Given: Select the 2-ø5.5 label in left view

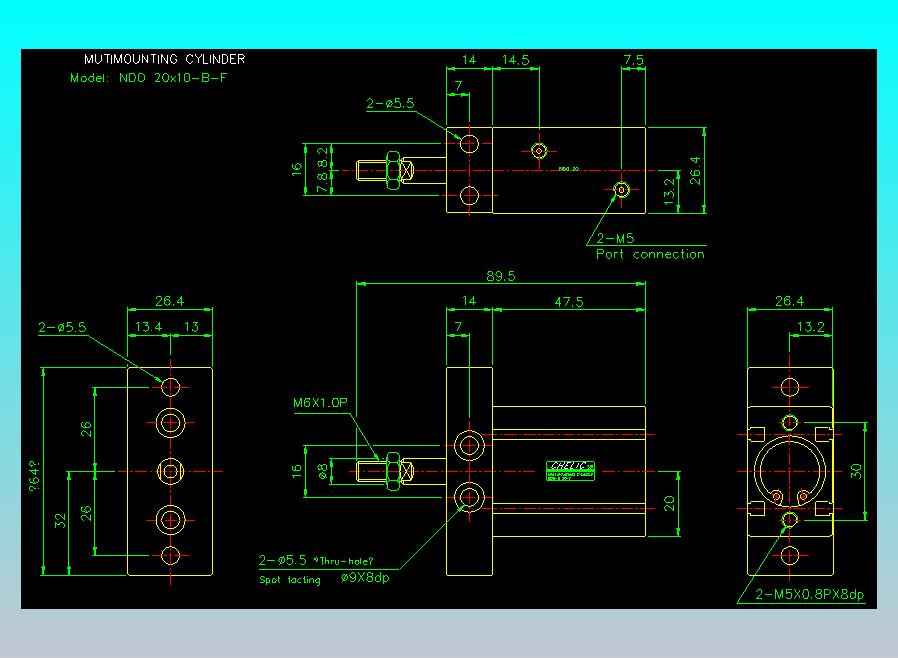Looking at the screenshot, I should tap(62, 327).
